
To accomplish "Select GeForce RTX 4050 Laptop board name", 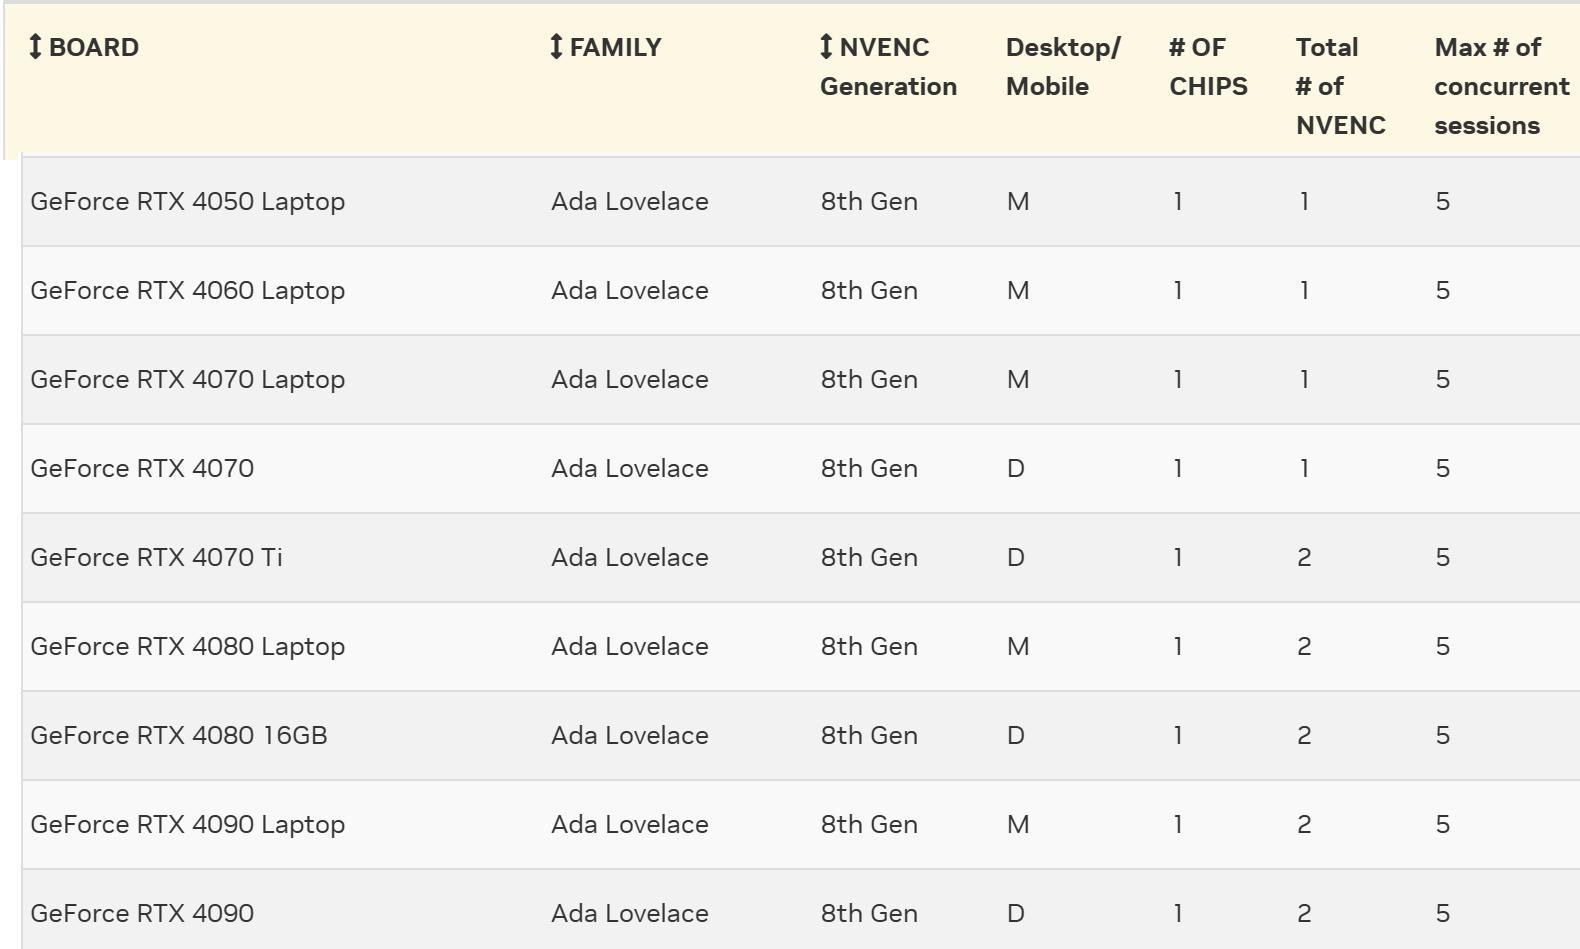I will click(x=188, y=201).
